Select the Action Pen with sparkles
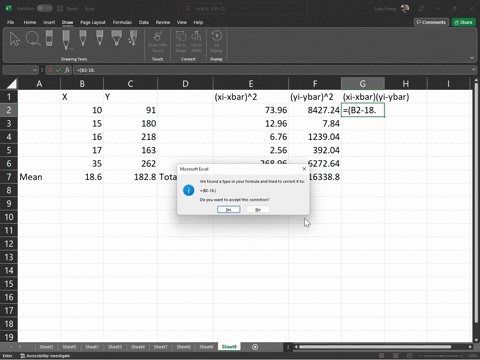 [133, 38]
